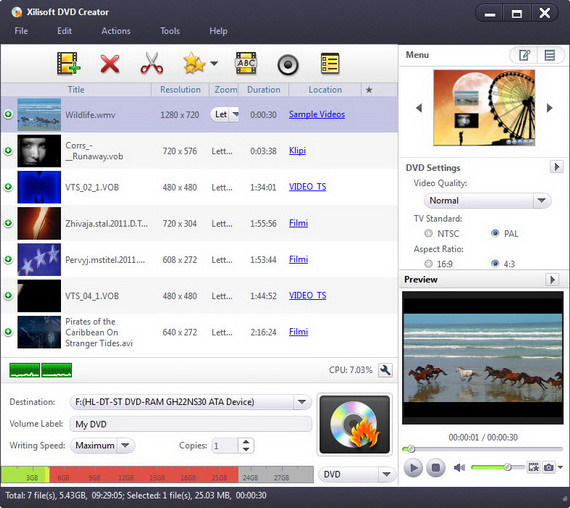Open the Edit menu
This screenshot has height=508, width=570.
pyautogui.click(x=64, y=31)
